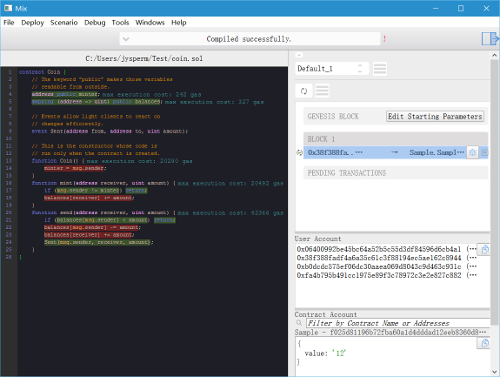
Task: Copy user account addresses with clipboard icon
Action: tap(485, 249)
